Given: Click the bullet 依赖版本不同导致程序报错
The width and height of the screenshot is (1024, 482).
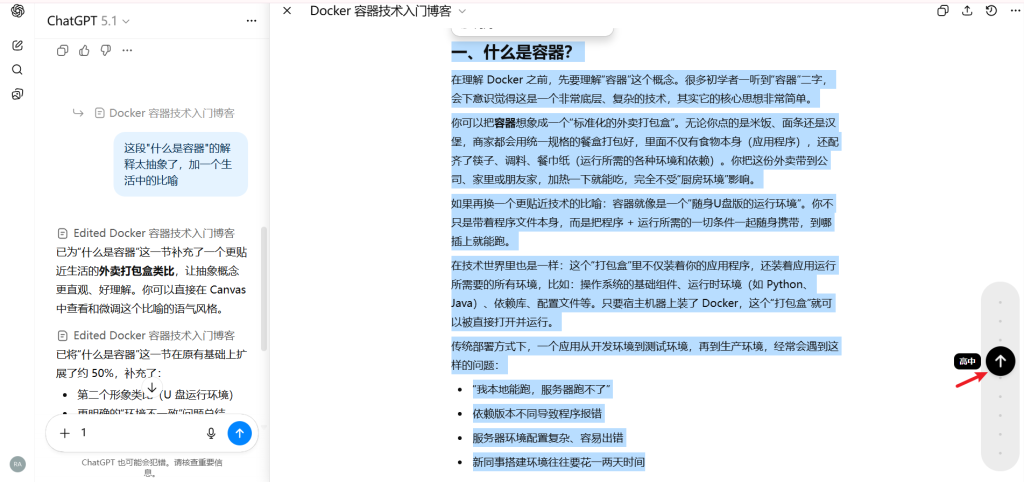Looking at the screenshot, I should [x=537, y=414].
